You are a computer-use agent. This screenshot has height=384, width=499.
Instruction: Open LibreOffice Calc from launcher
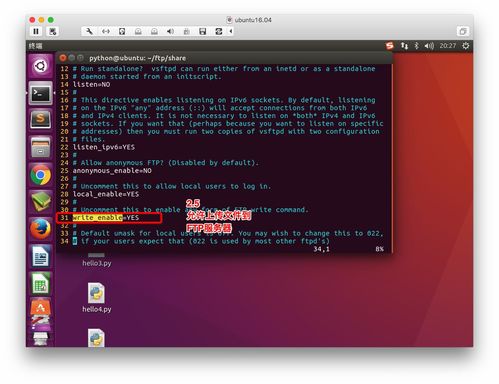pyautogui.click(x=40, y=284)
